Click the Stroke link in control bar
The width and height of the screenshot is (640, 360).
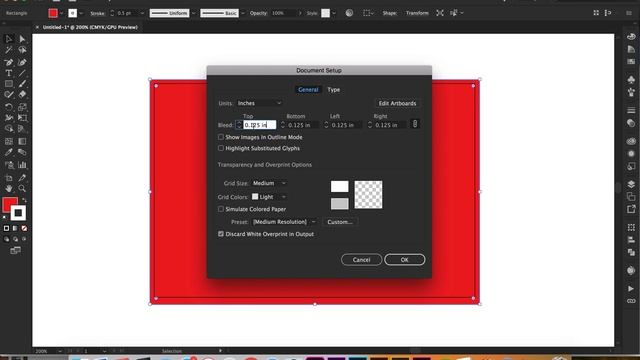click(98, 13)
